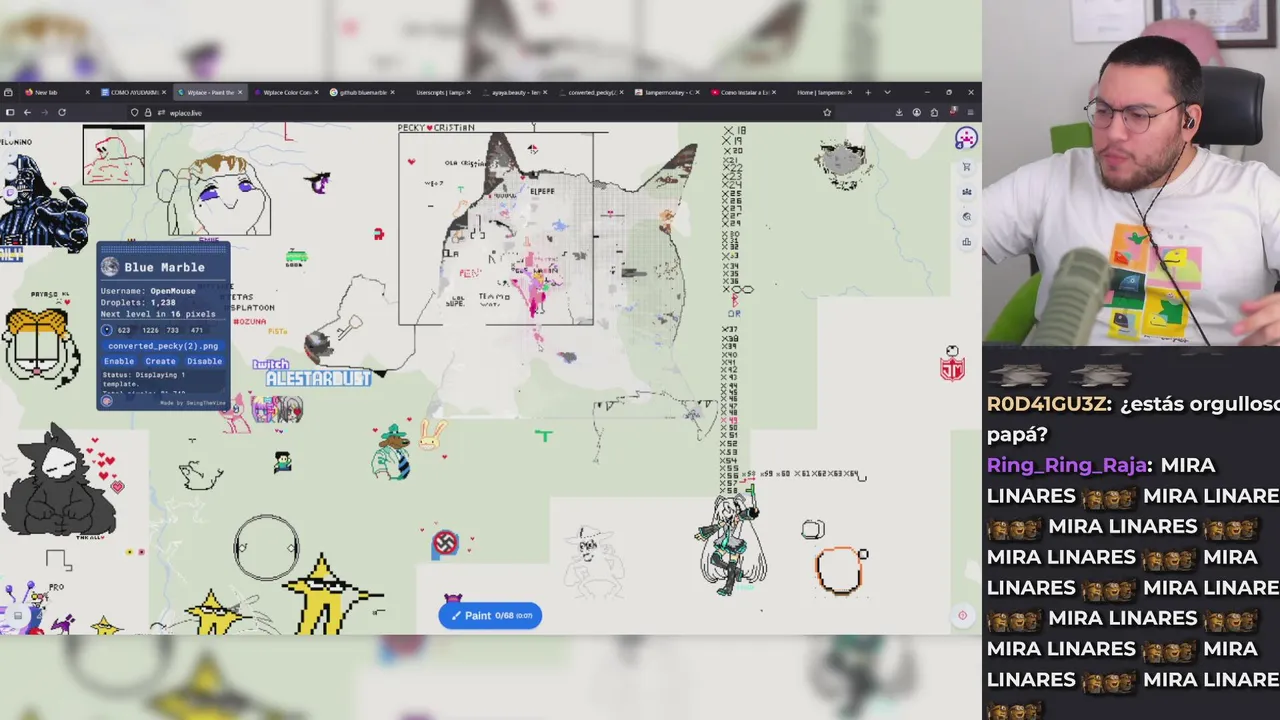Click the browser back arrow
1280x720 pixels.
pos(27,112)
